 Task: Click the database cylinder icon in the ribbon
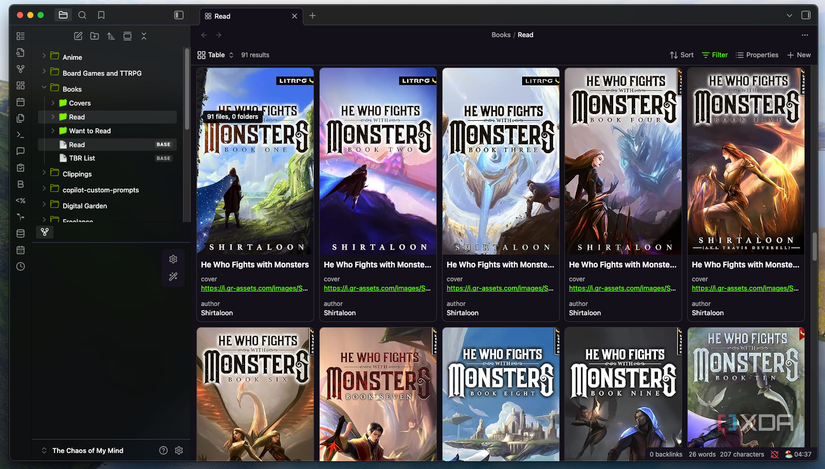(21, 233)
